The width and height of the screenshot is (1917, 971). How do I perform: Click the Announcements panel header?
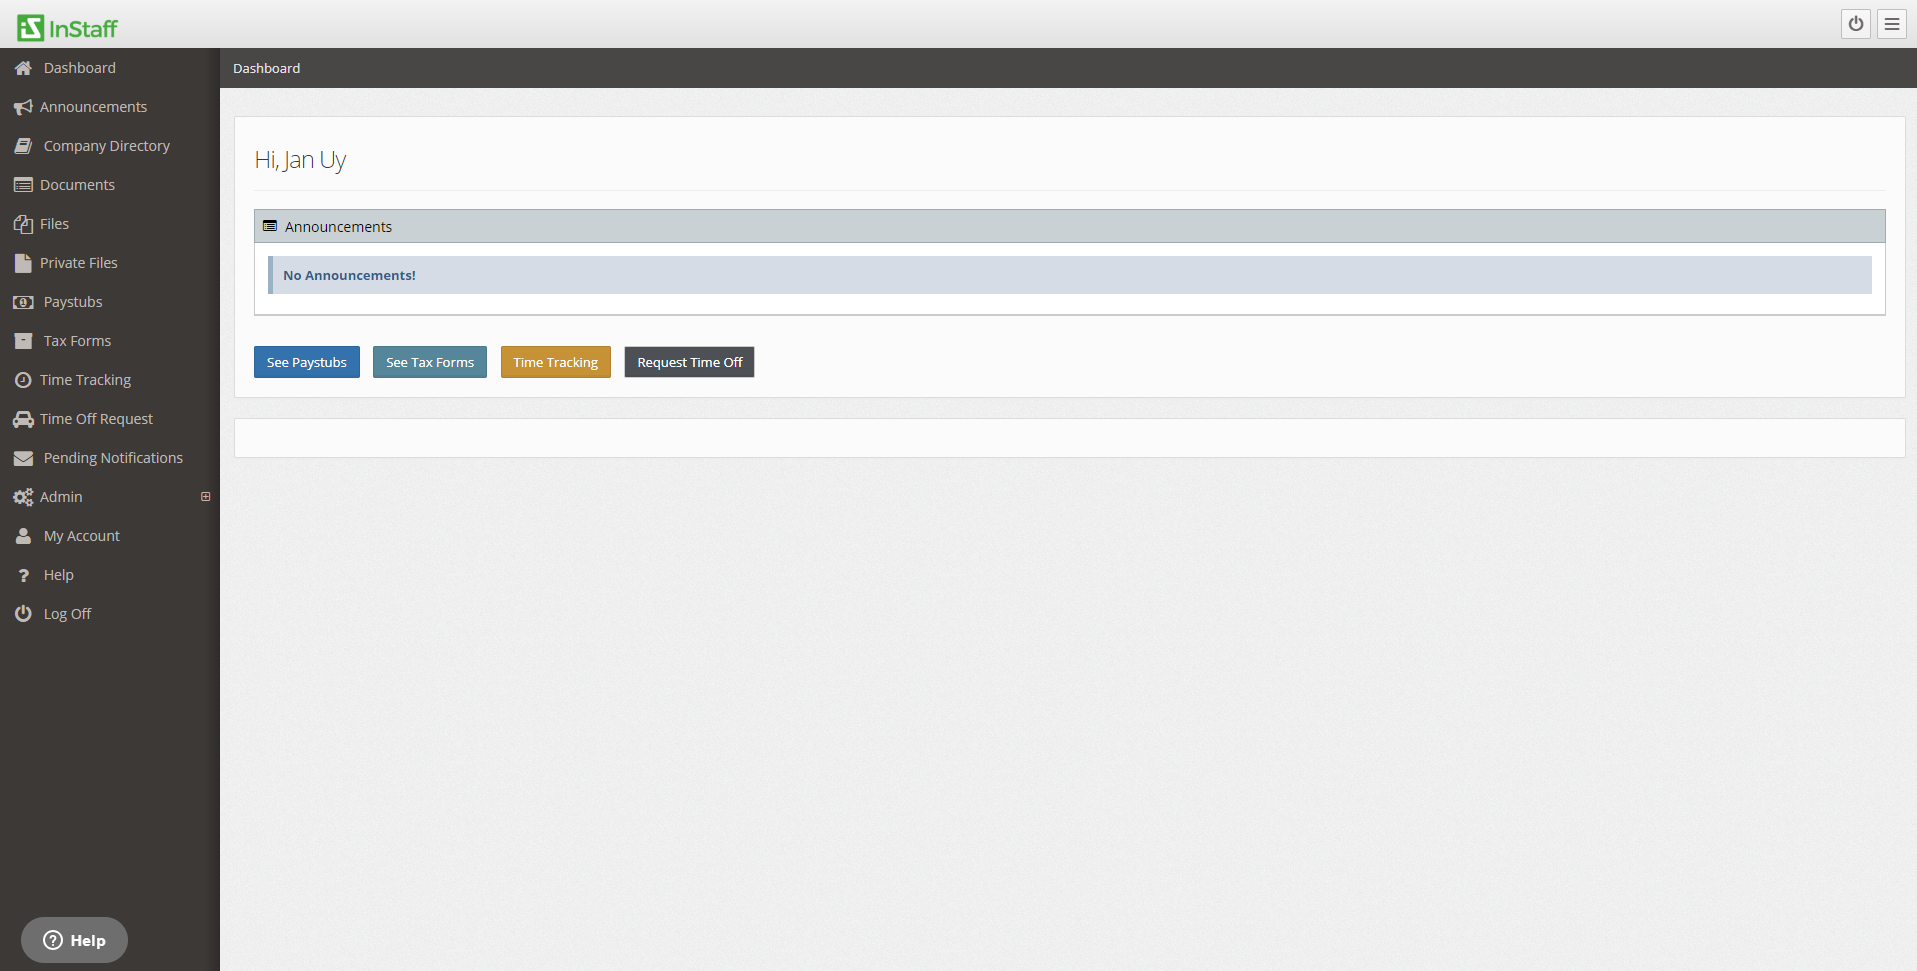[x=337, y=226]
